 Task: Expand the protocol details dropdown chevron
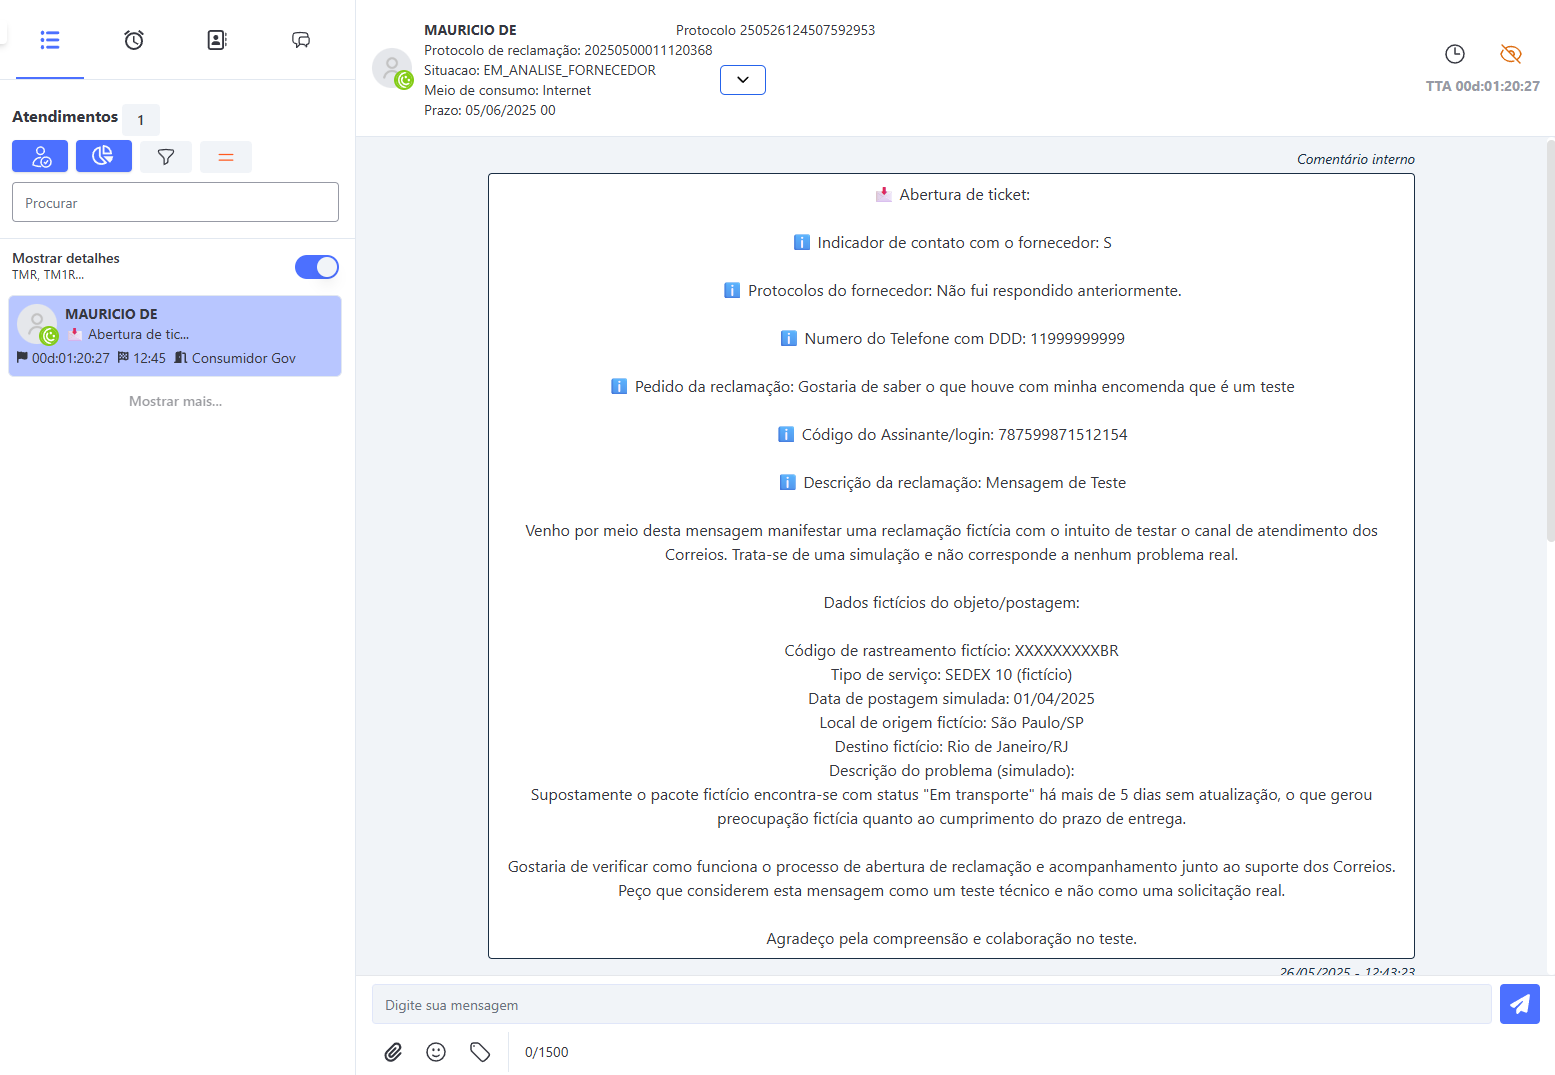[743, 80]
